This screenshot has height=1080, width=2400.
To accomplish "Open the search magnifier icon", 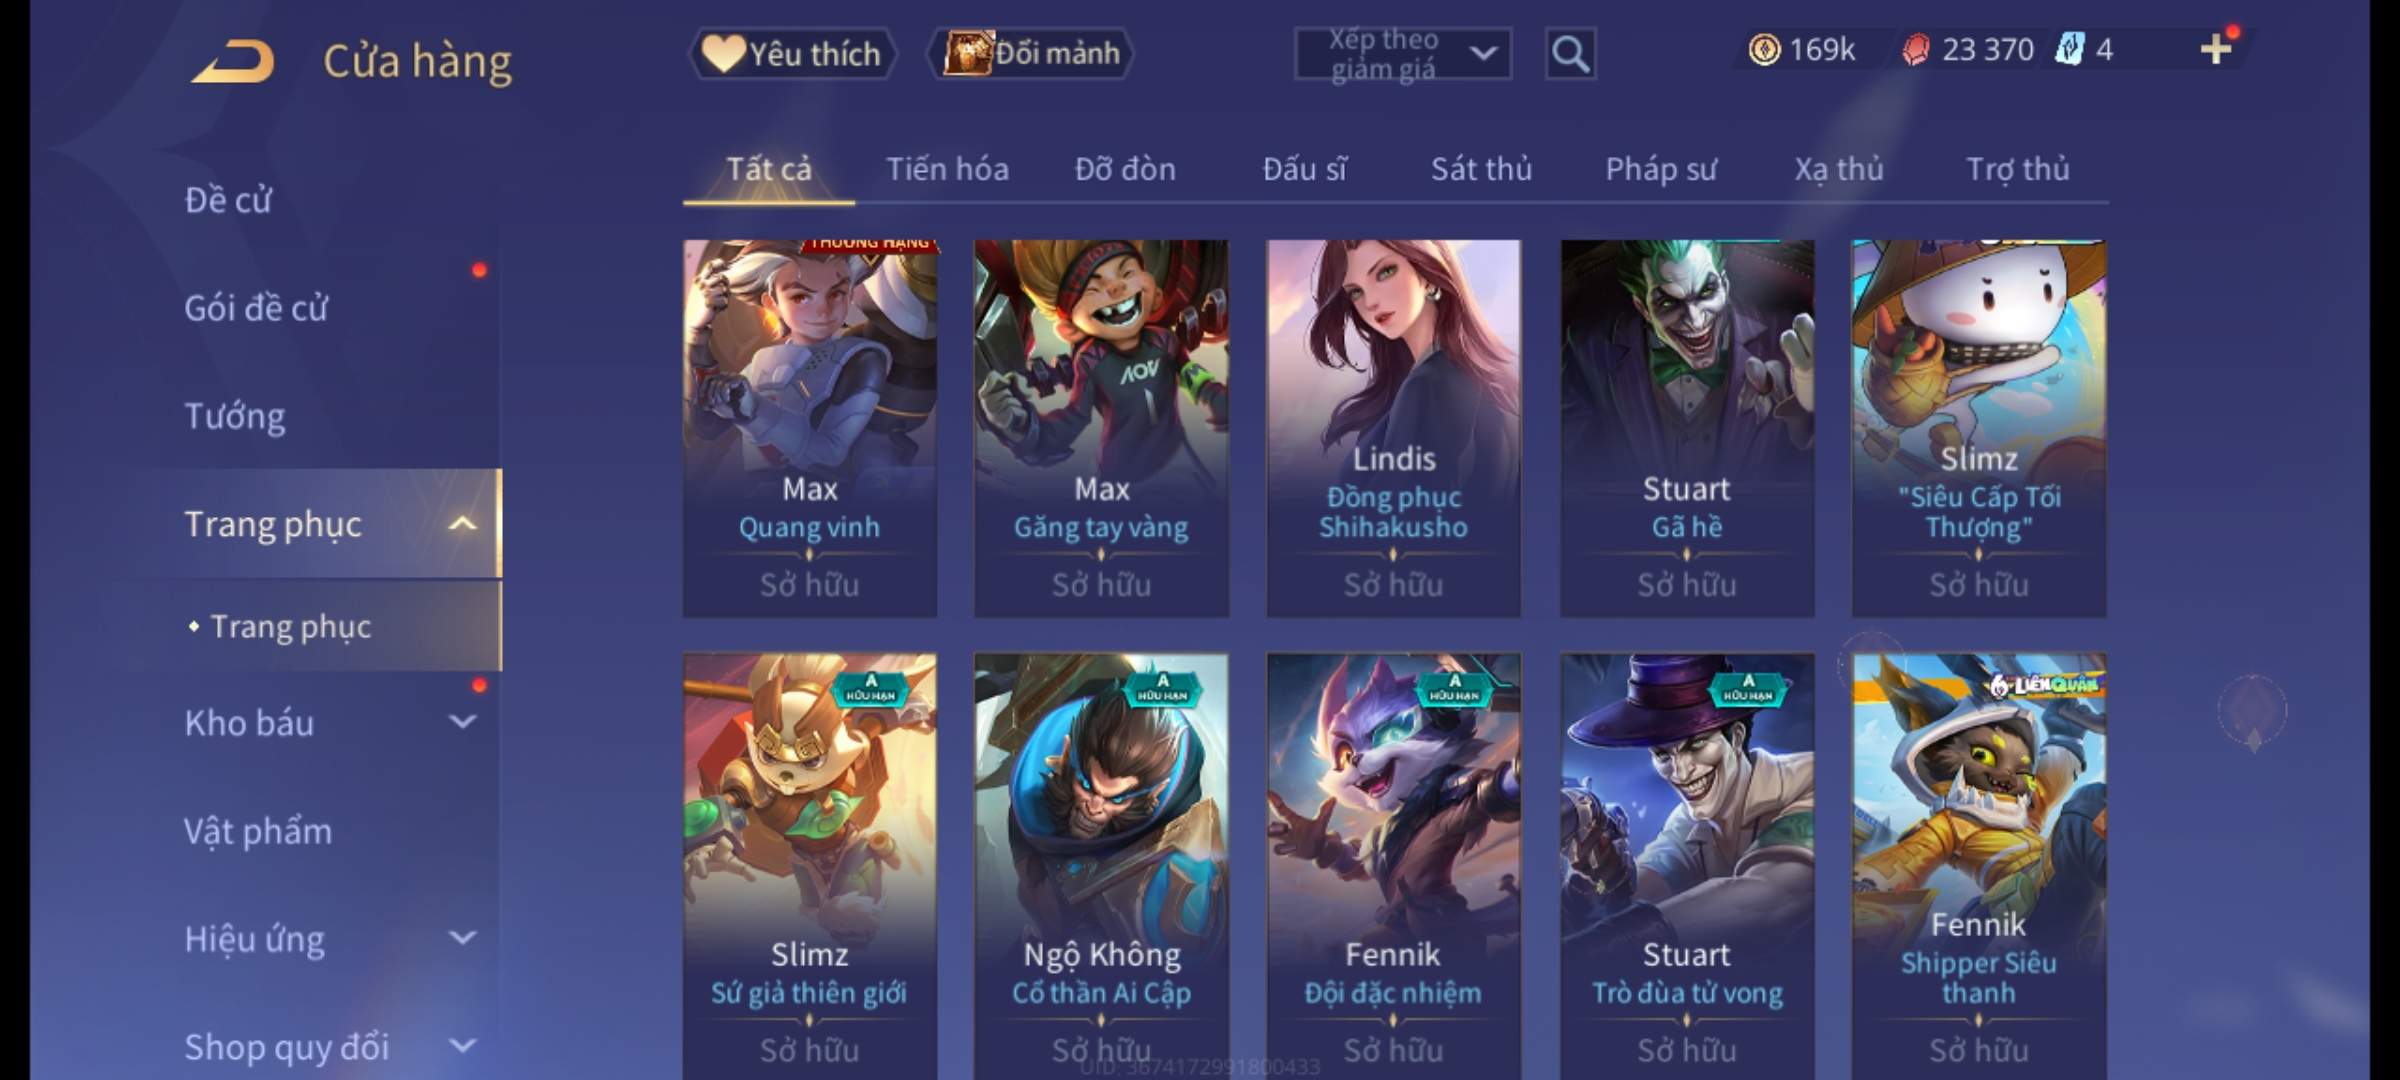I will (x=1570, y=54).
